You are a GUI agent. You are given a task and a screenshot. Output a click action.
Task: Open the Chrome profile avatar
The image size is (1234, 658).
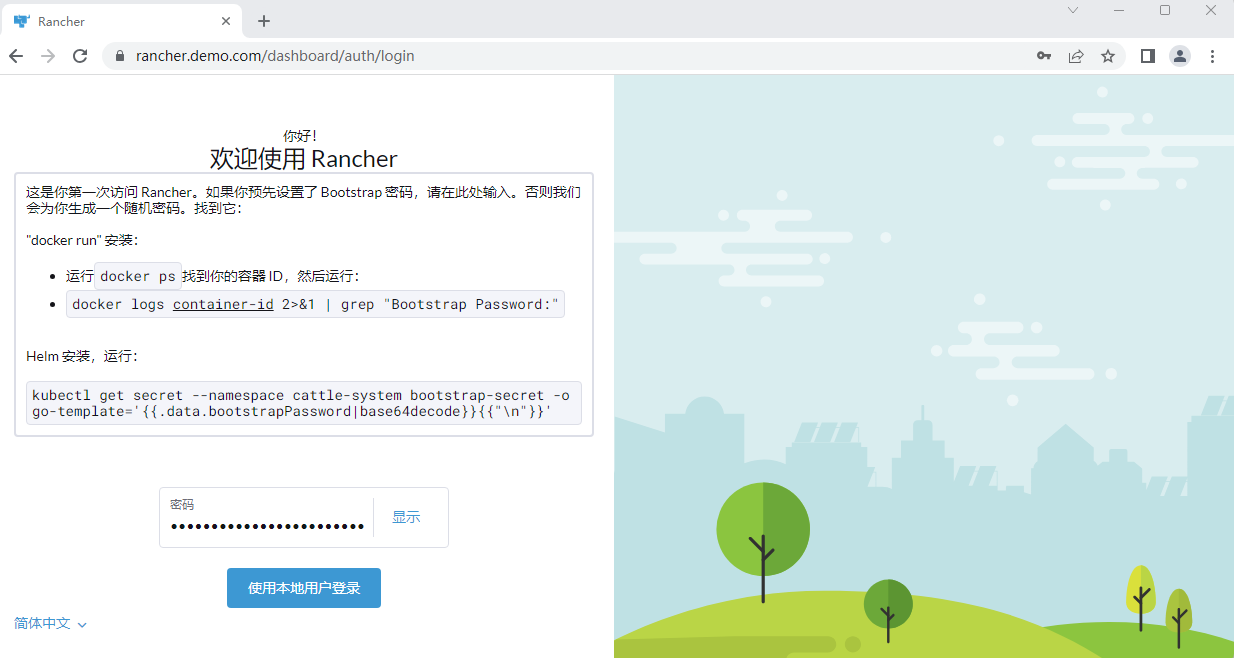tap(1180, 56)
